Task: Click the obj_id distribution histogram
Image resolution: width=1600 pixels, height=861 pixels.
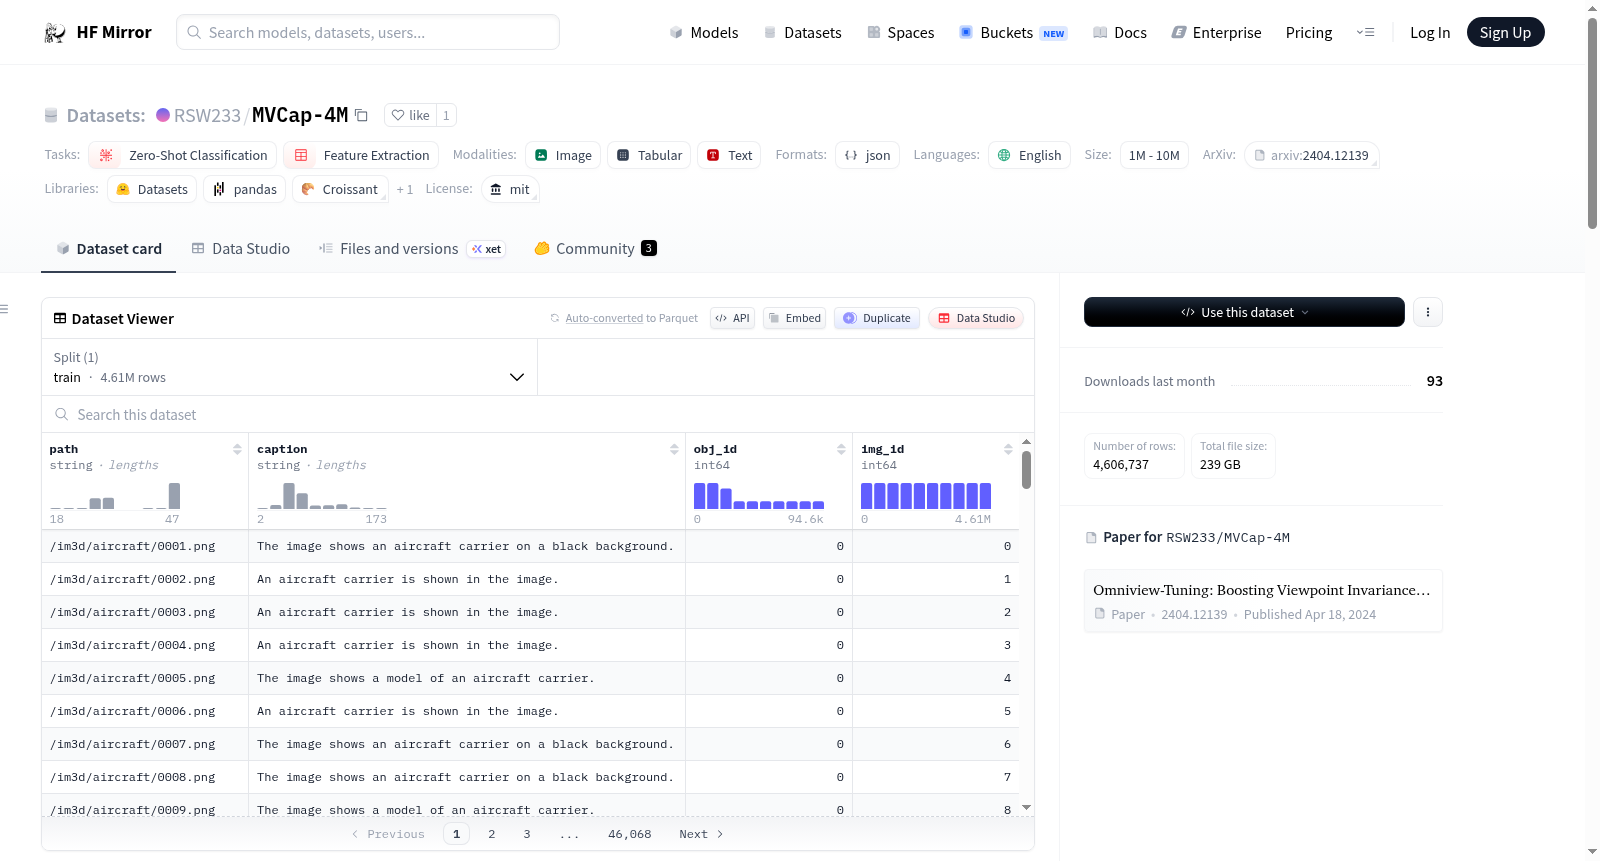Action: pyautogui.click(x=759, y=497)
